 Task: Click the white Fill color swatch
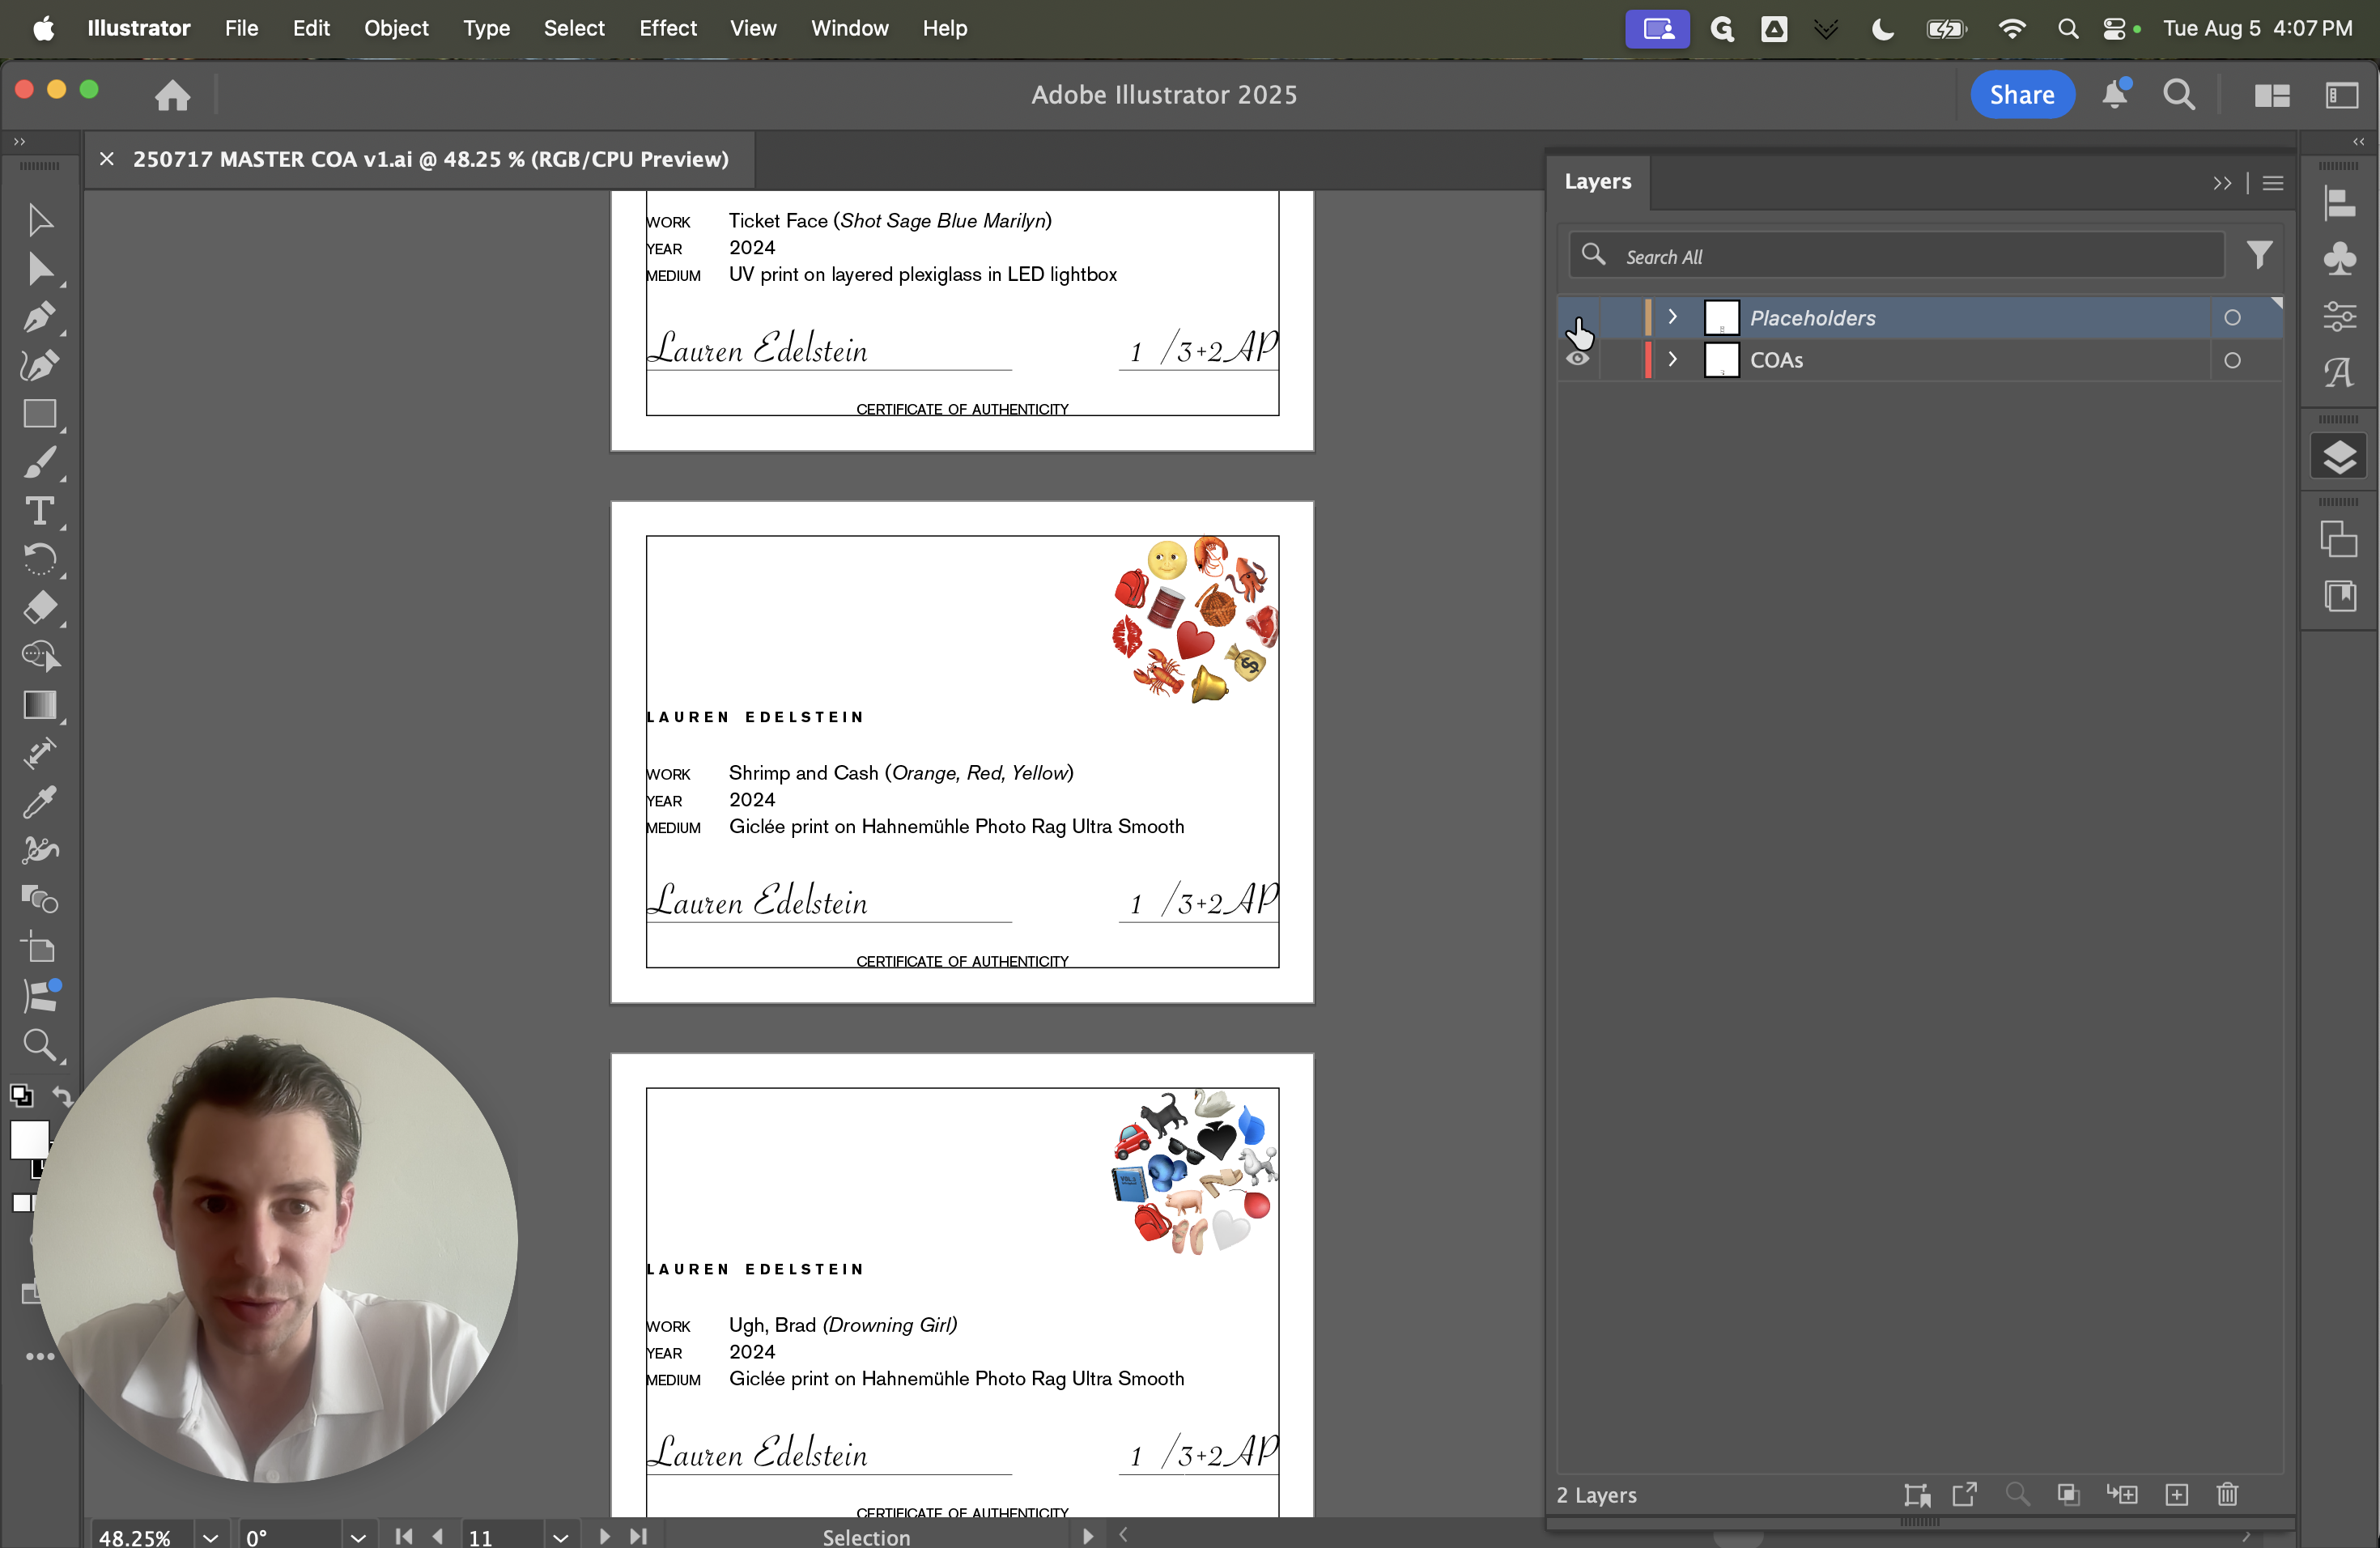click(29, 1139)
